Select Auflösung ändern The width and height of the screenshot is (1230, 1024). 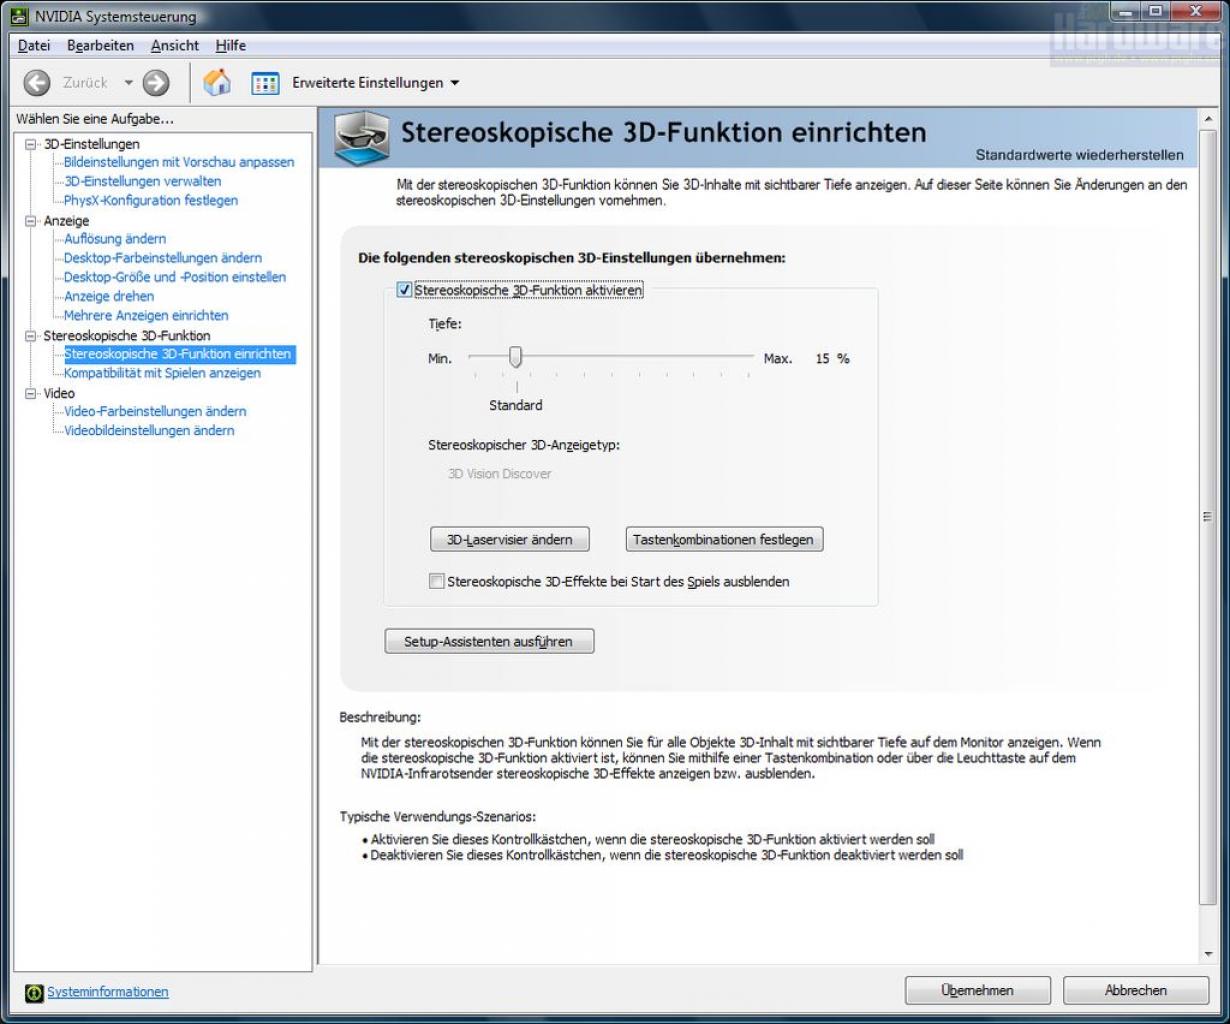(x=115, y=239)
